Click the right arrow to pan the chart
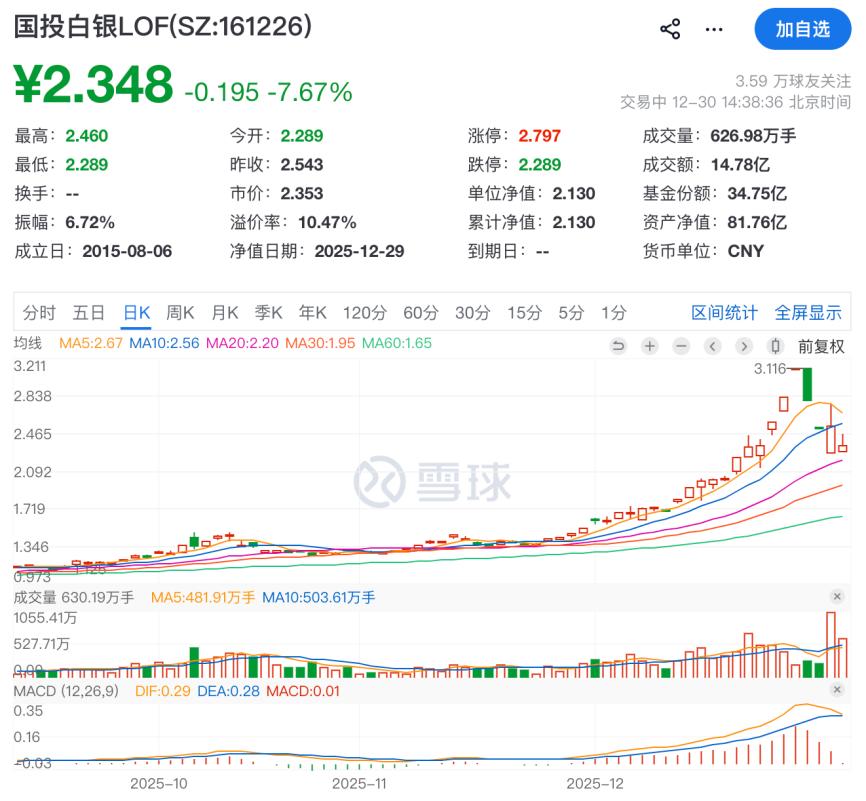The height and width of the screenshot is (801, 866). [x=746, y=347]
